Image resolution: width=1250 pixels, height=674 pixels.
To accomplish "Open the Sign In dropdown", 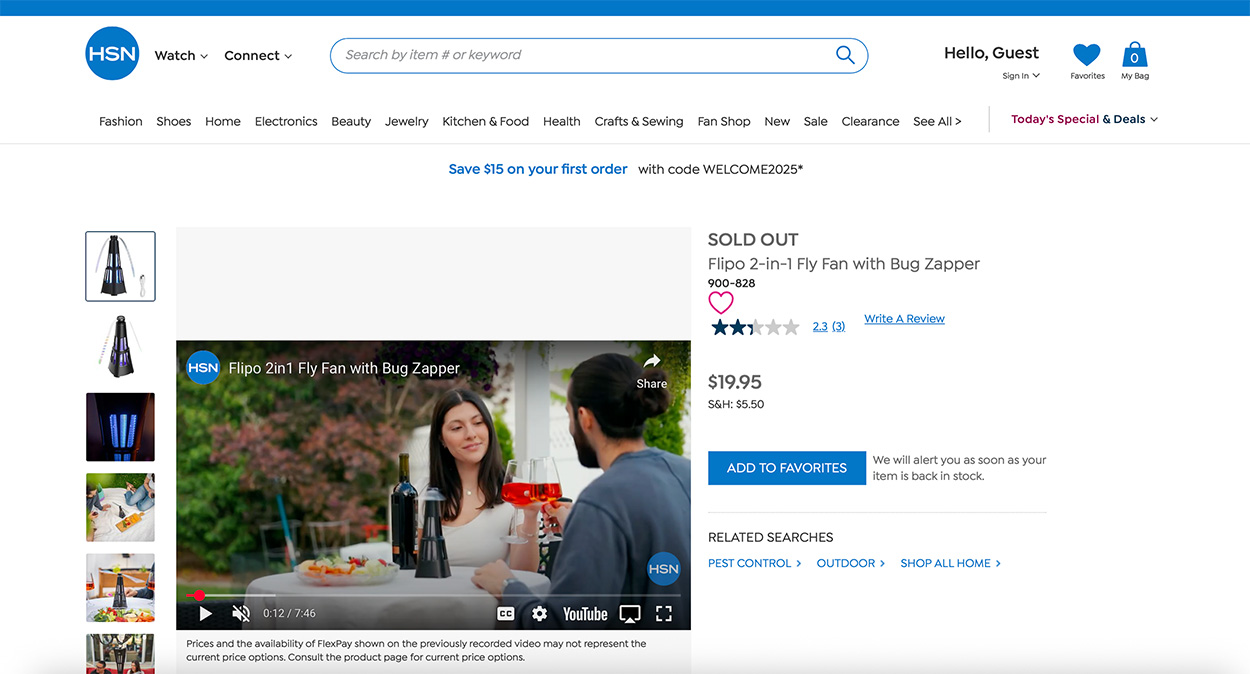I will (1021, 76).
